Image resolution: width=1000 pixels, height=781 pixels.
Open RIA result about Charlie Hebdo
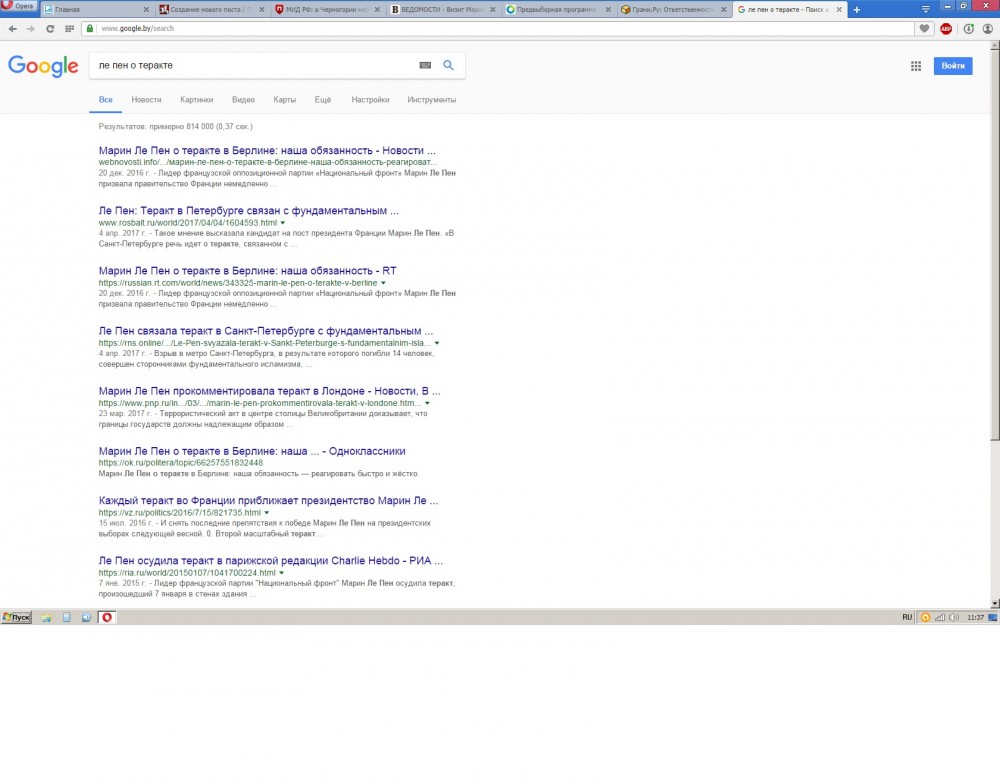[x=270, y=560]
